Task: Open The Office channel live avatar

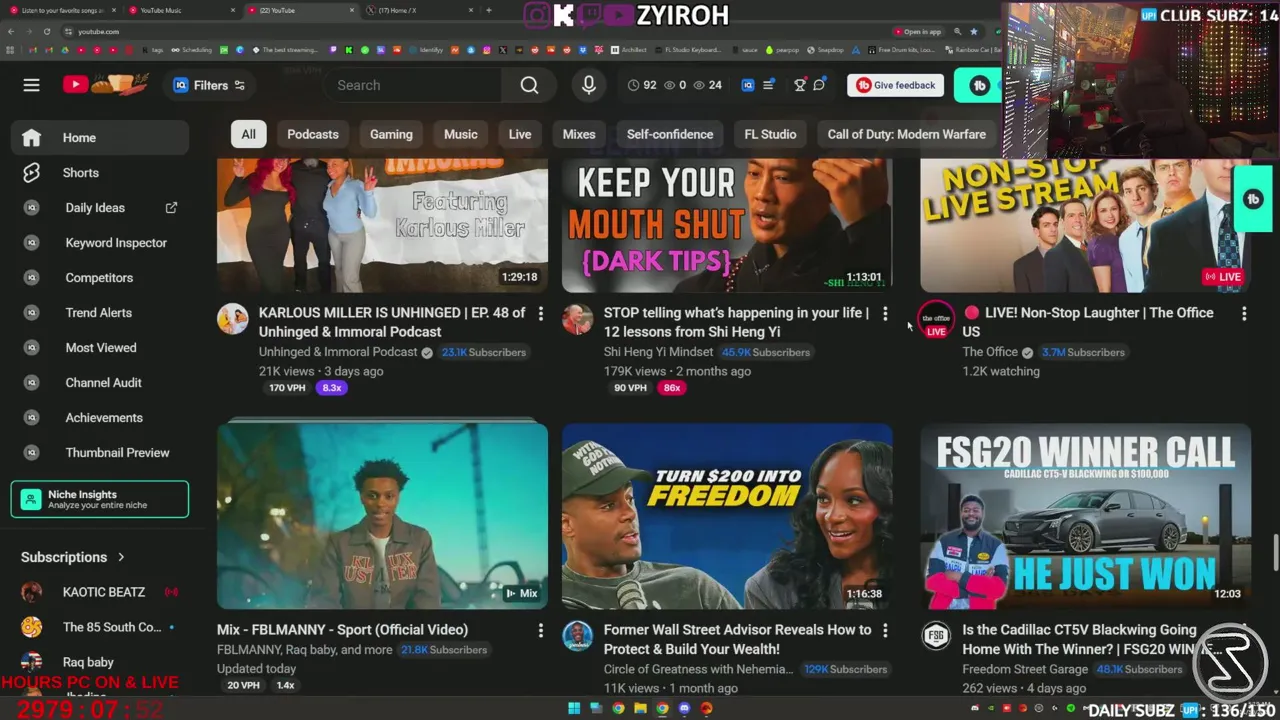Action: tap(936, 319)
